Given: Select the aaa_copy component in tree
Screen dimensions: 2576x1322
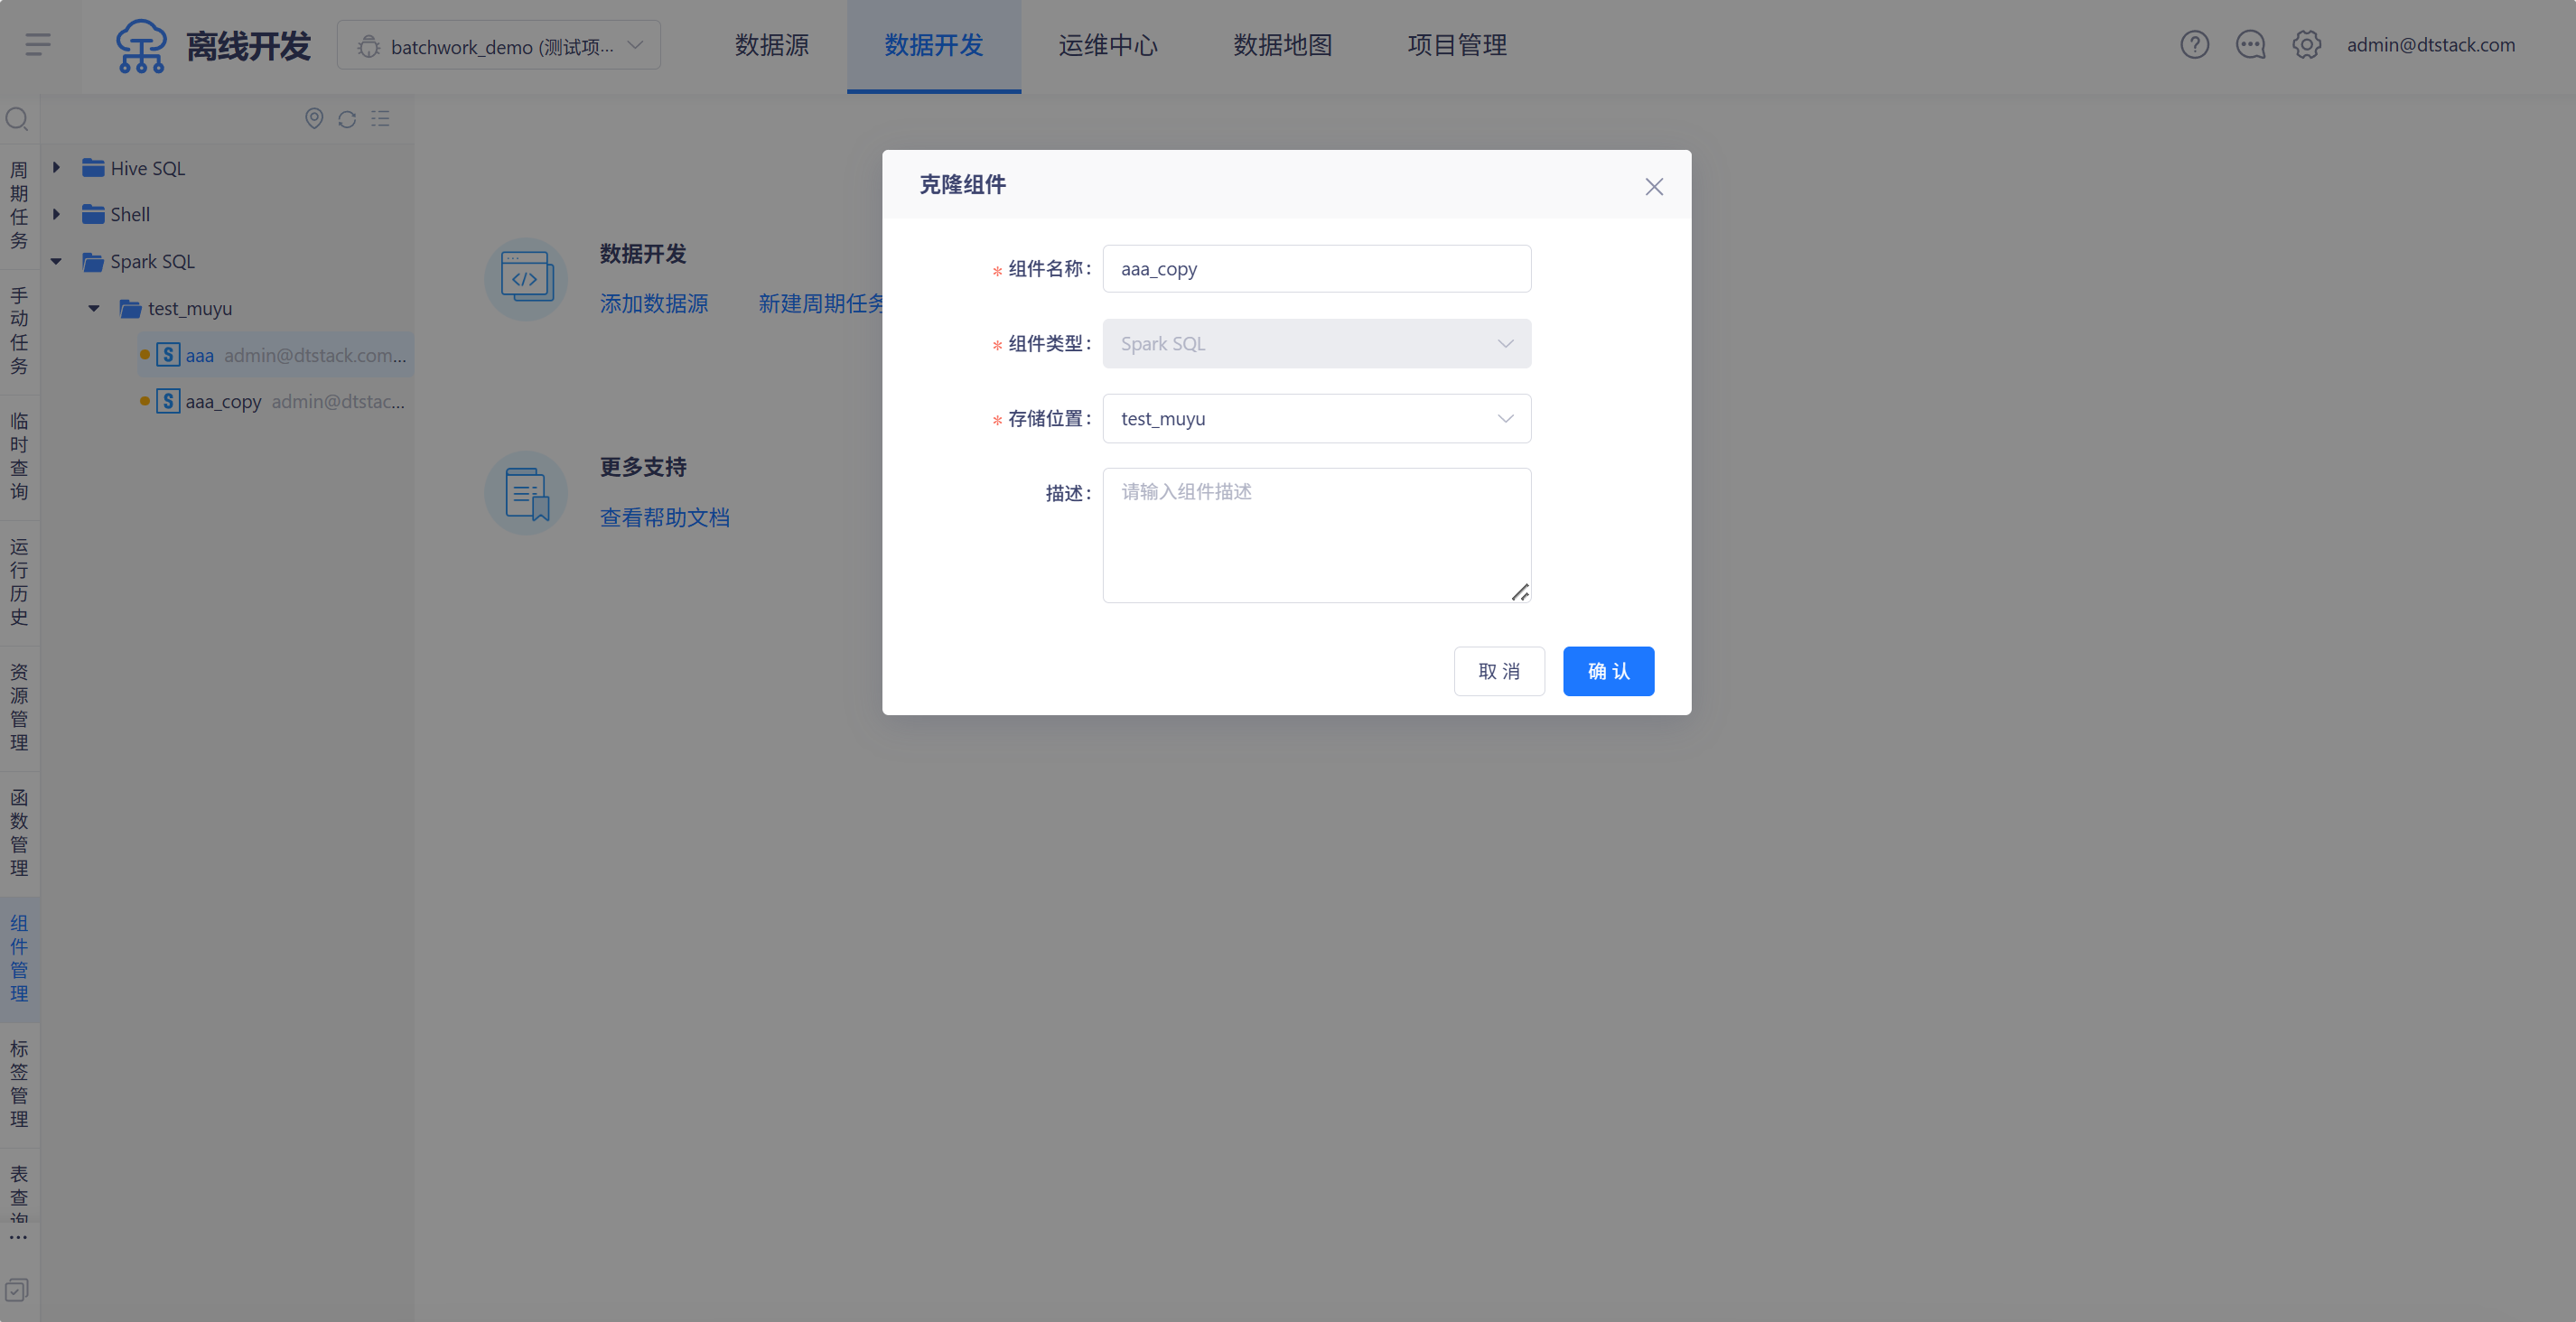Looking at the screenshot, I should pos(276,402).
